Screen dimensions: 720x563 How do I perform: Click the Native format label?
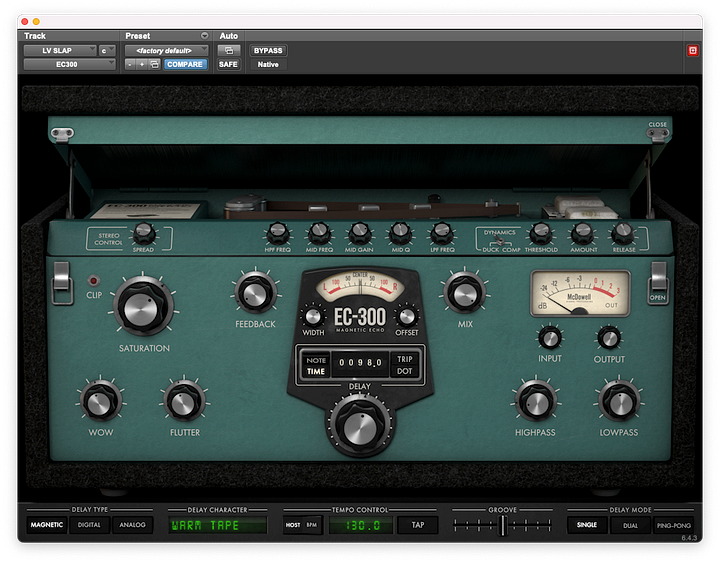coord(268,64)
